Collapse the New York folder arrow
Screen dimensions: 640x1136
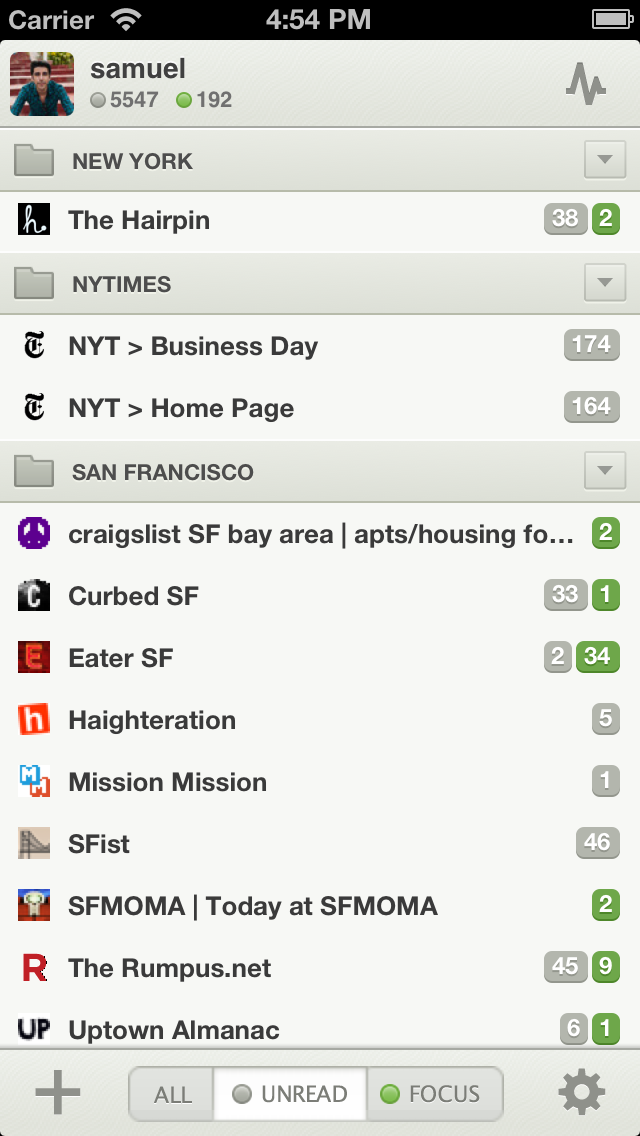pos(604,160)
